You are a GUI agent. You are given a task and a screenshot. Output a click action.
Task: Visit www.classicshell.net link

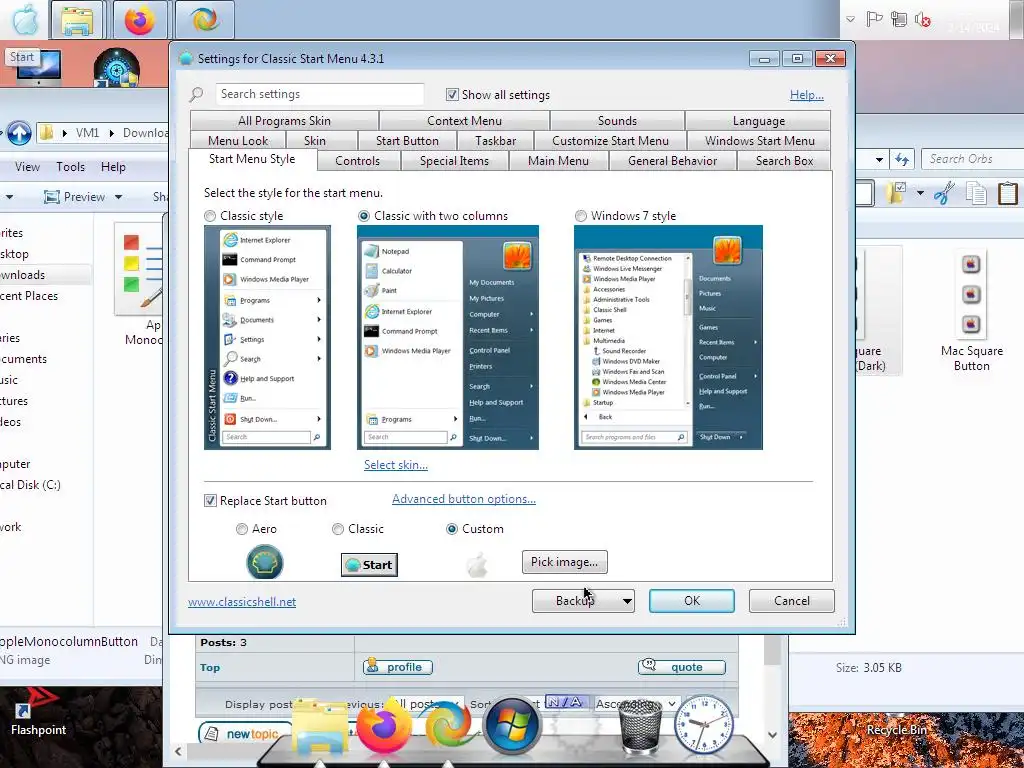[x=242, y=602]
